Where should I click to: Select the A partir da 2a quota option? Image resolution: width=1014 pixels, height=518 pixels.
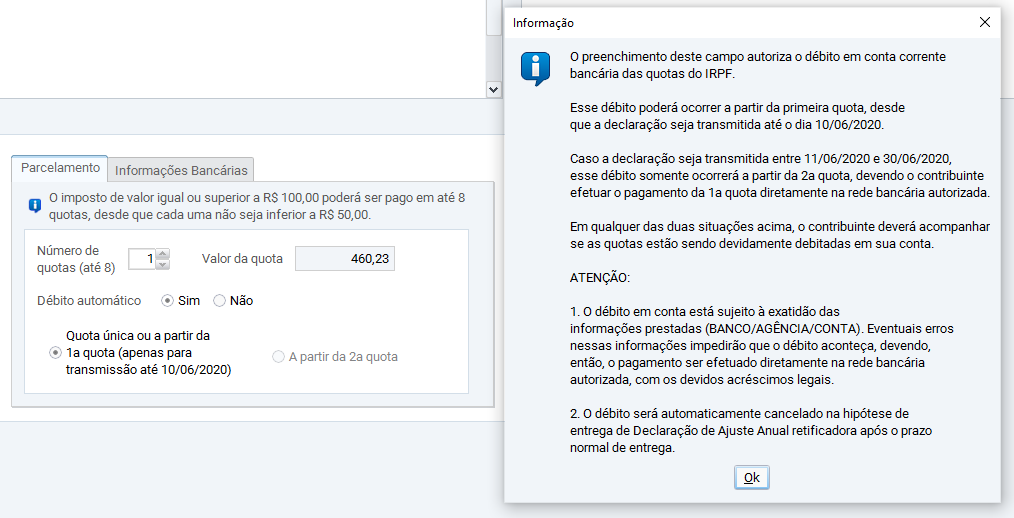pos(279,357)
